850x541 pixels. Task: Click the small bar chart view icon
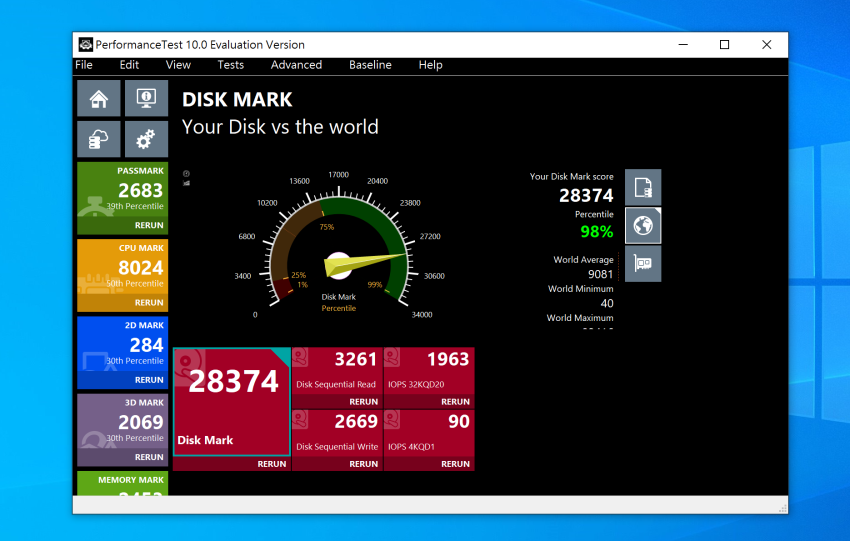point(186,183)
